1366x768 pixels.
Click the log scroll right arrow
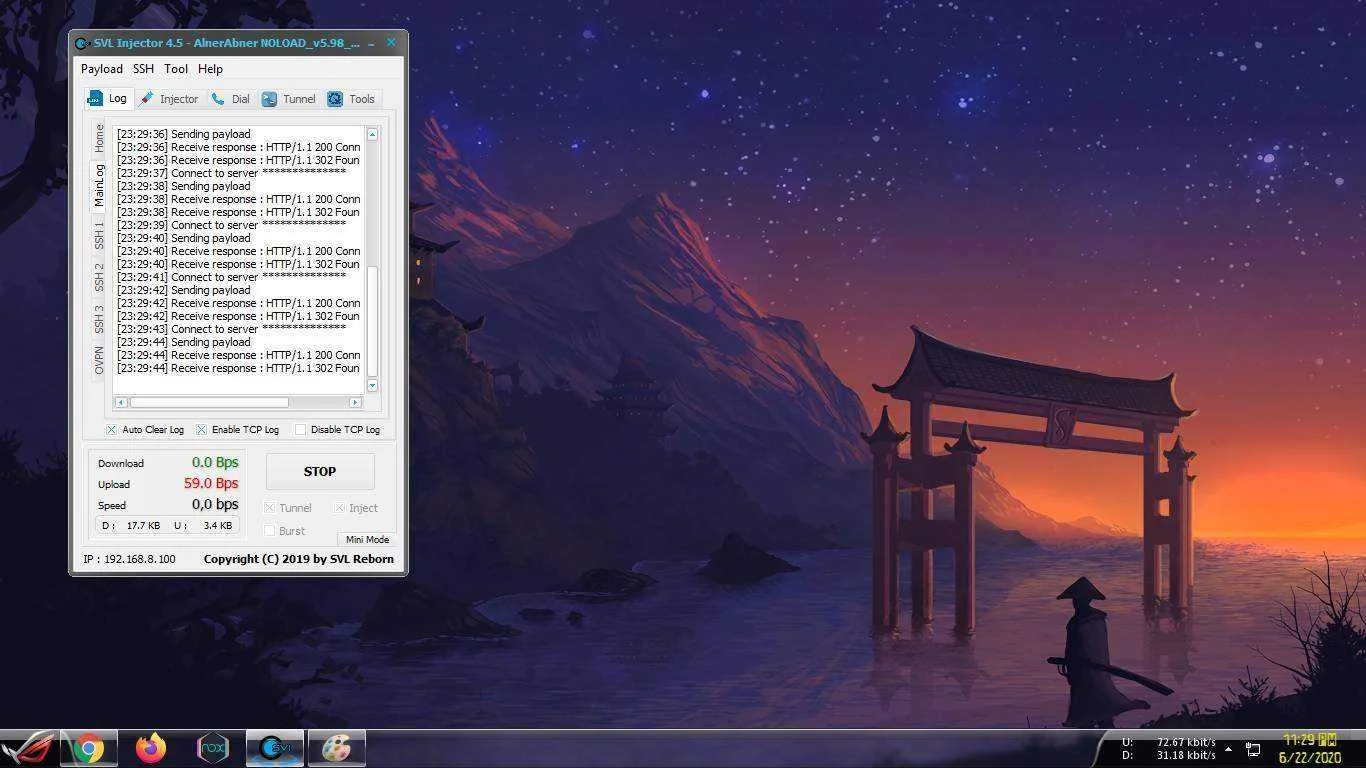tap(355, 402)
